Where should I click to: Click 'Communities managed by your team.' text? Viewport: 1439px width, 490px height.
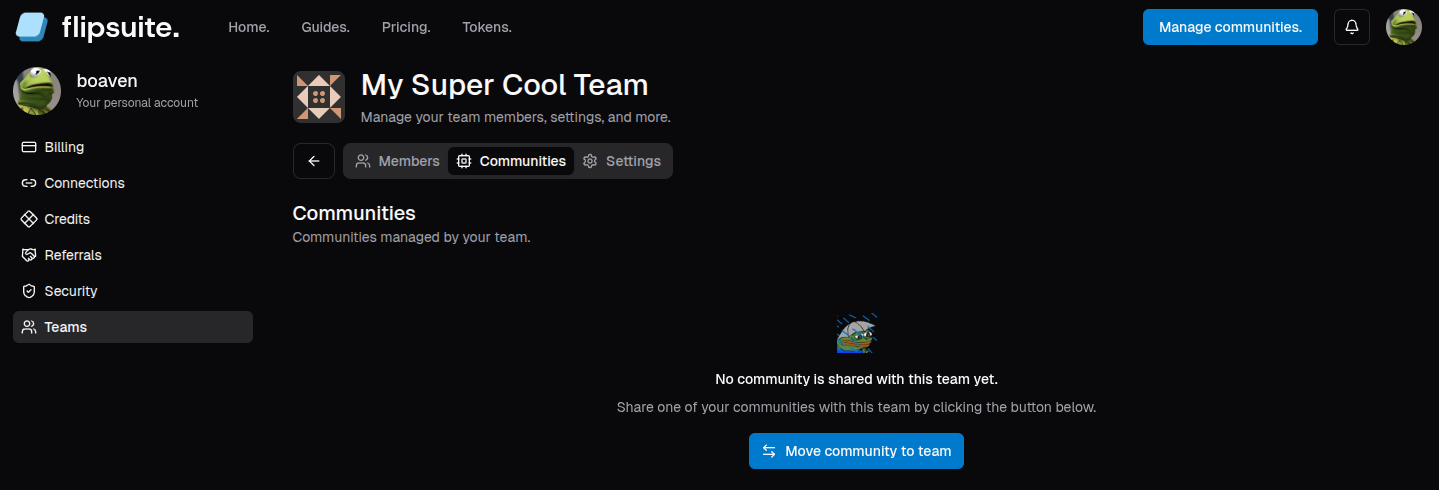pyautogui.click(x=411, y=237)
